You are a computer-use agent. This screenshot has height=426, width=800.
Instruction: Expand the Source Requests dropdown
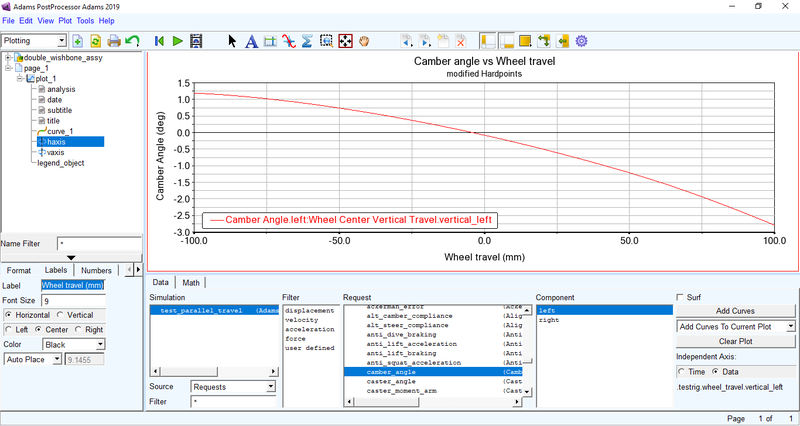[233, 386]
